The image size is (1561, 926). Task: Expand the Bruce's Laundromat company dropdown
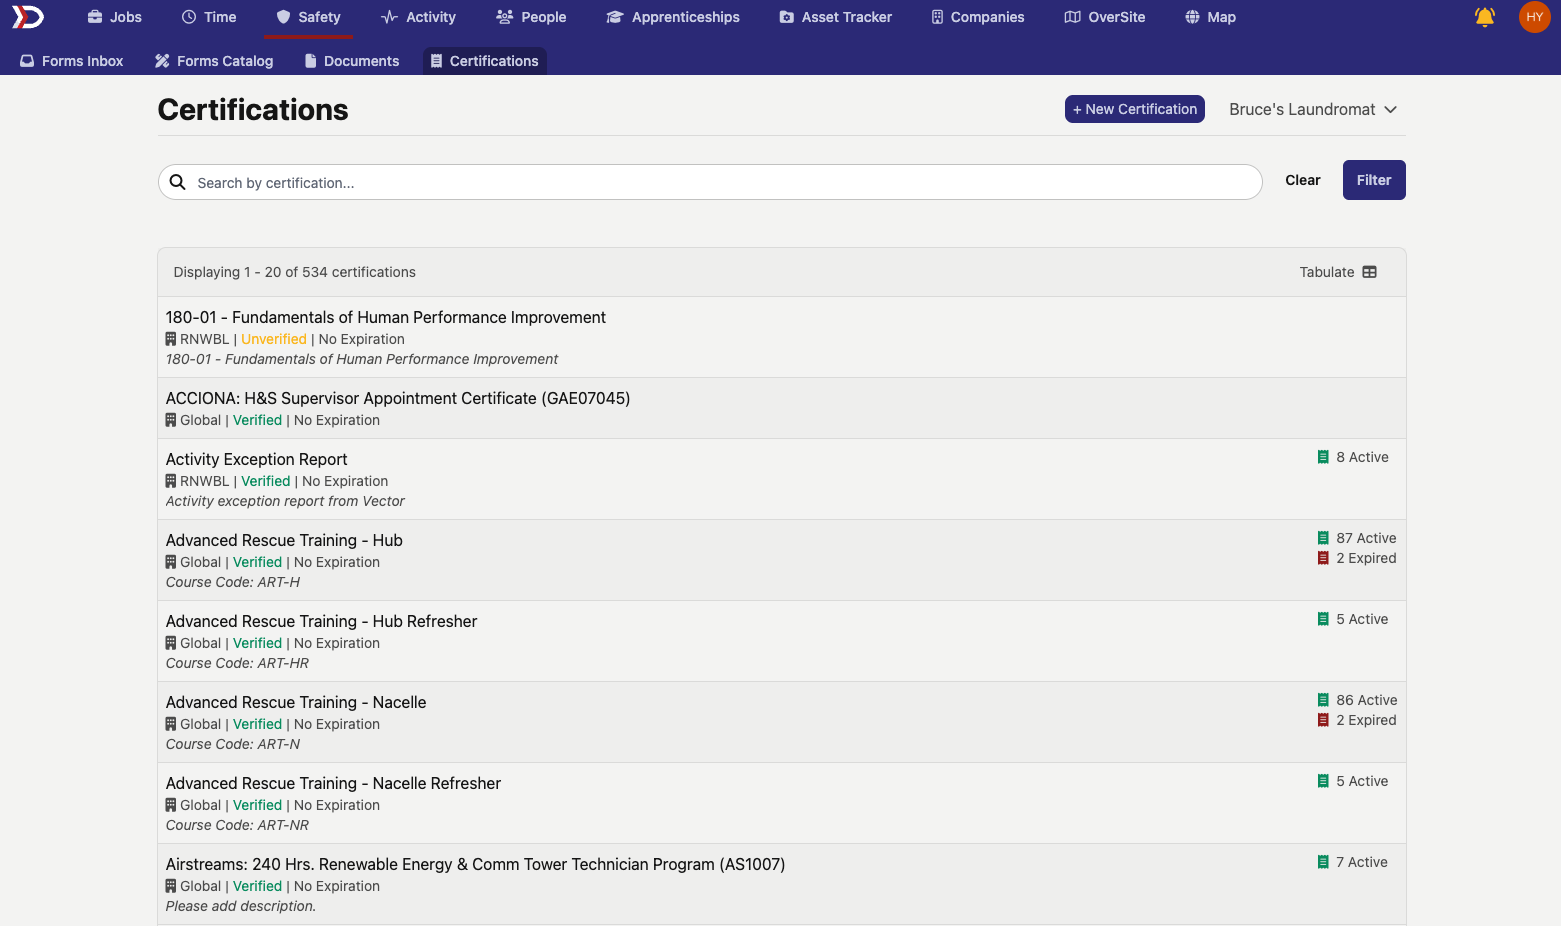pyautogui.click(x=1313, y=110)
